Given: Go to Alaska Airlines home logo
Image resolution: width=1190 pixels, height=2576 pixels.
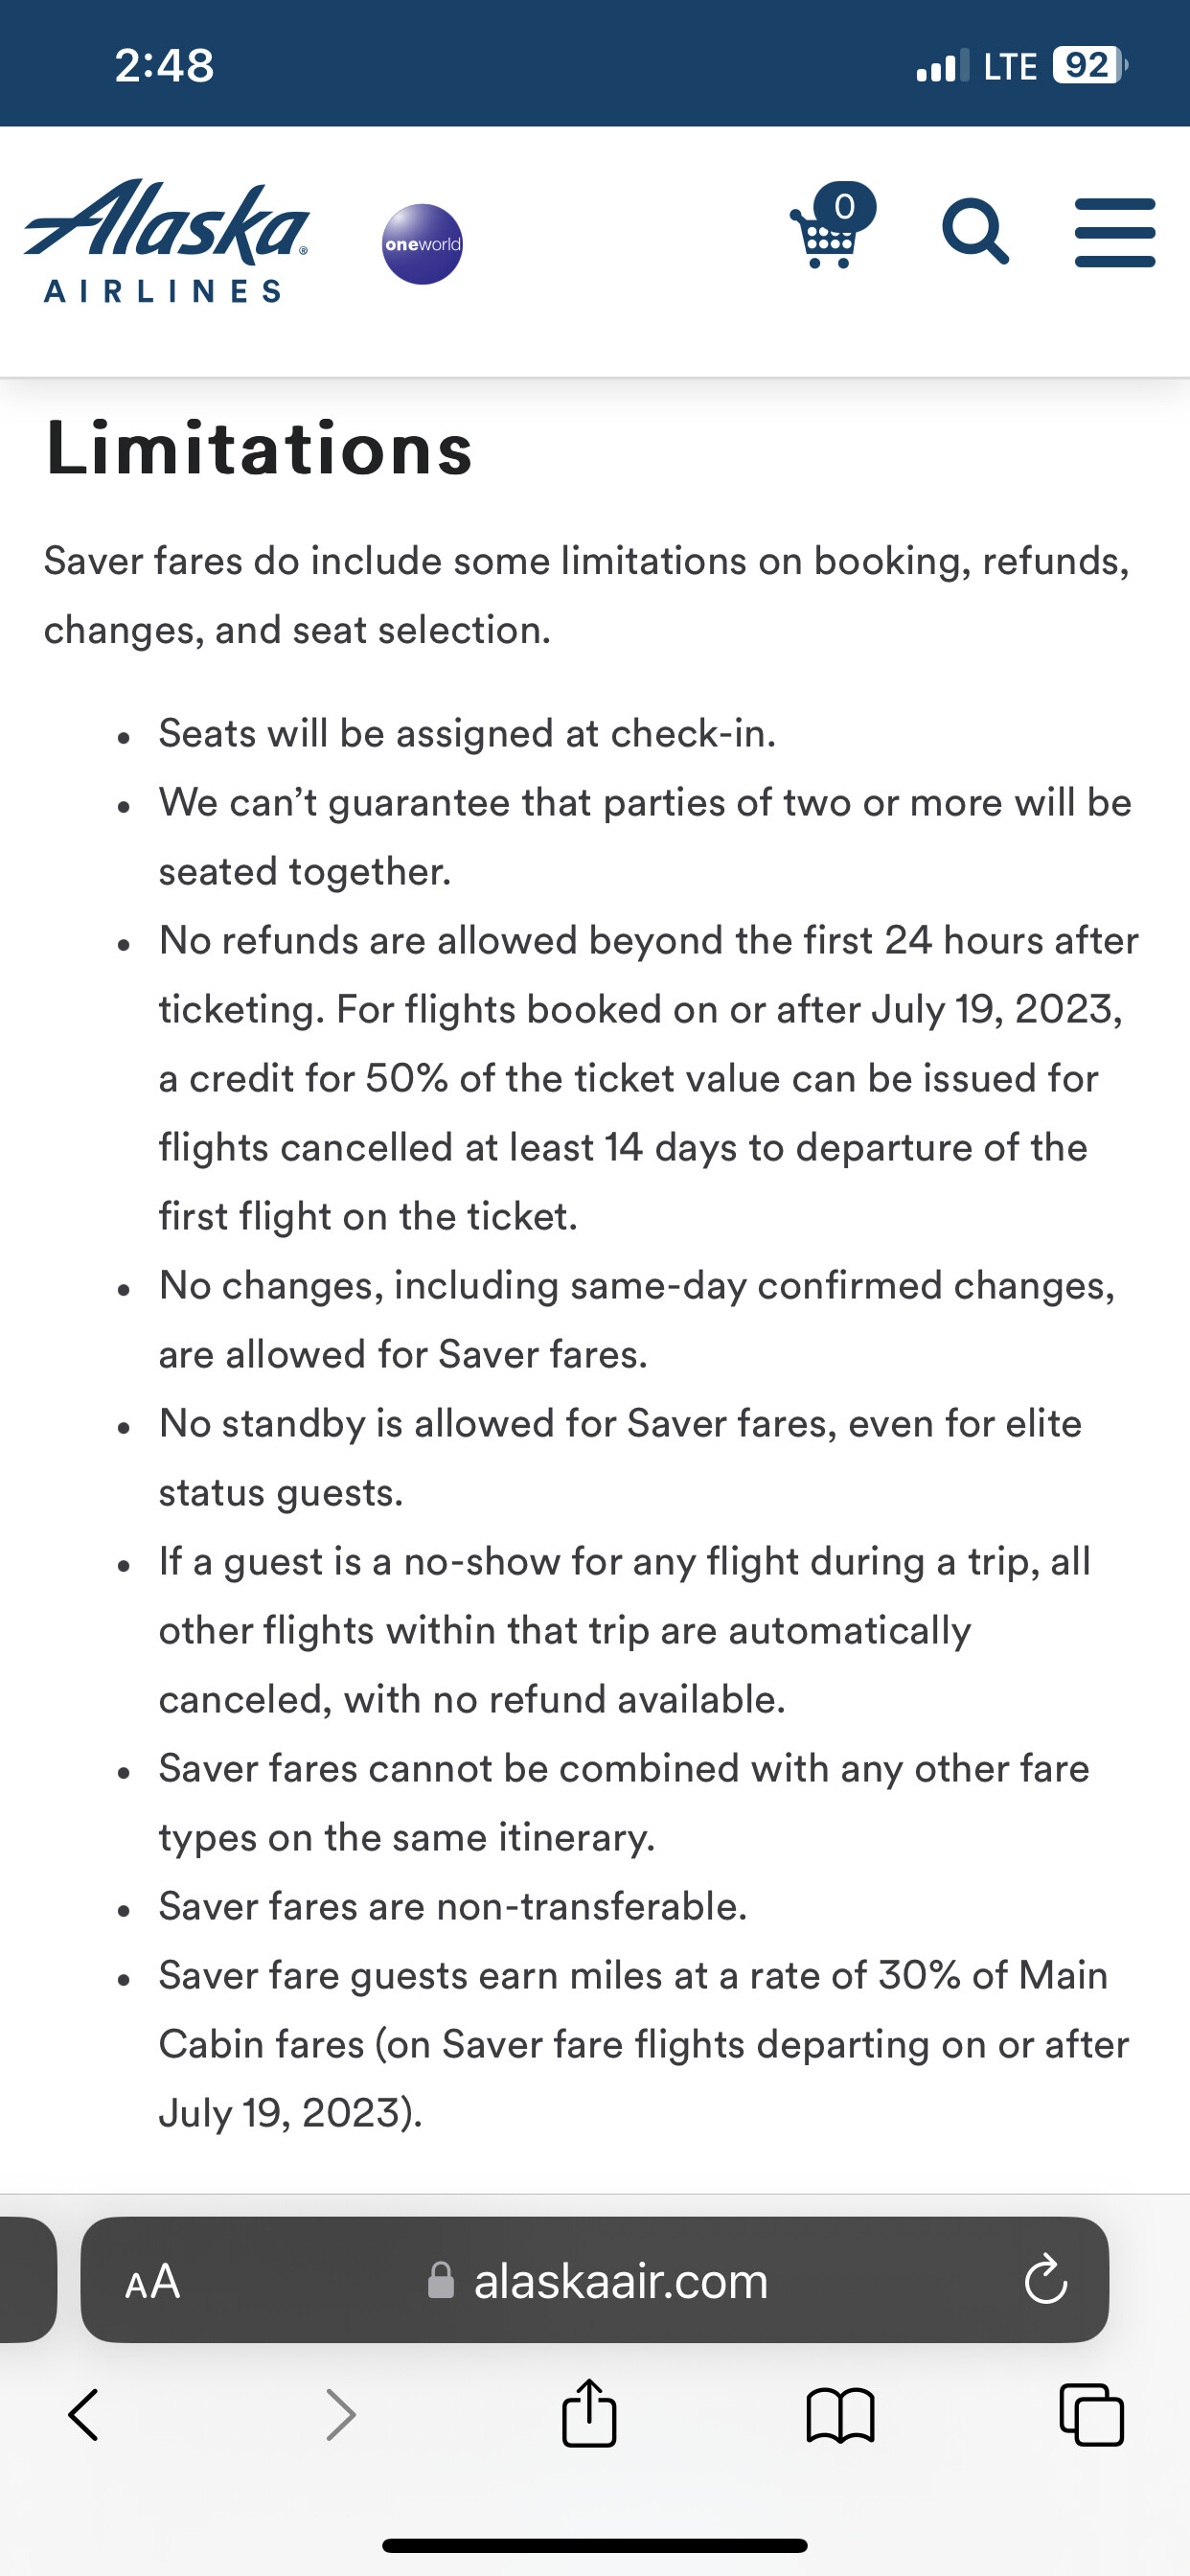Looking at the screenshot, I should pyautogui.click(x=166, y=240).
